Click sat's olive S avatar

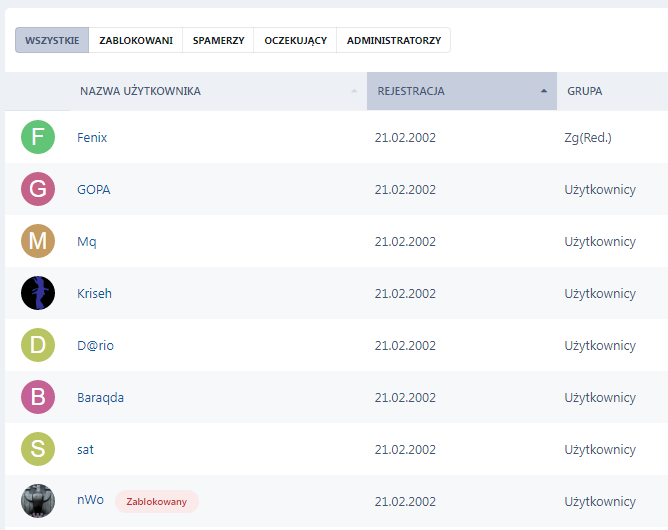click(x=38, y=449)
